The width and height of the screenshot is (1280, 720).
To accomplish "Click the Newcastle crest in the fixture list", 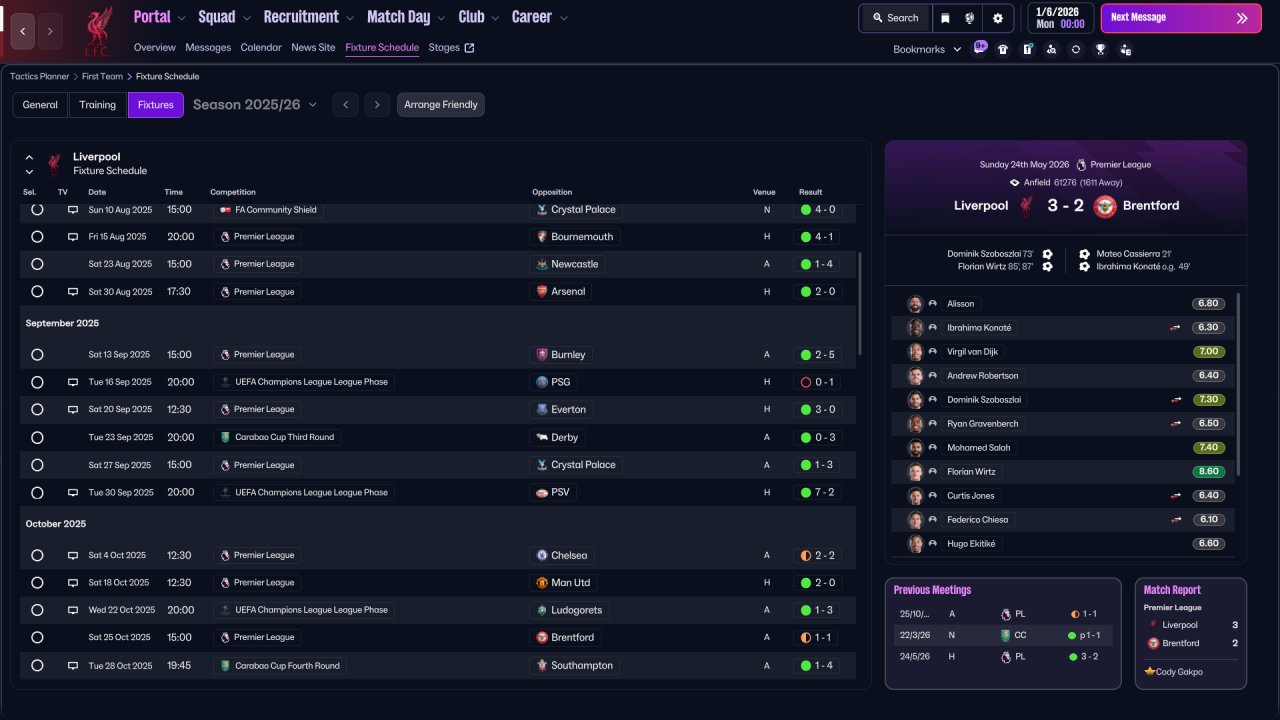I will 542,264.
